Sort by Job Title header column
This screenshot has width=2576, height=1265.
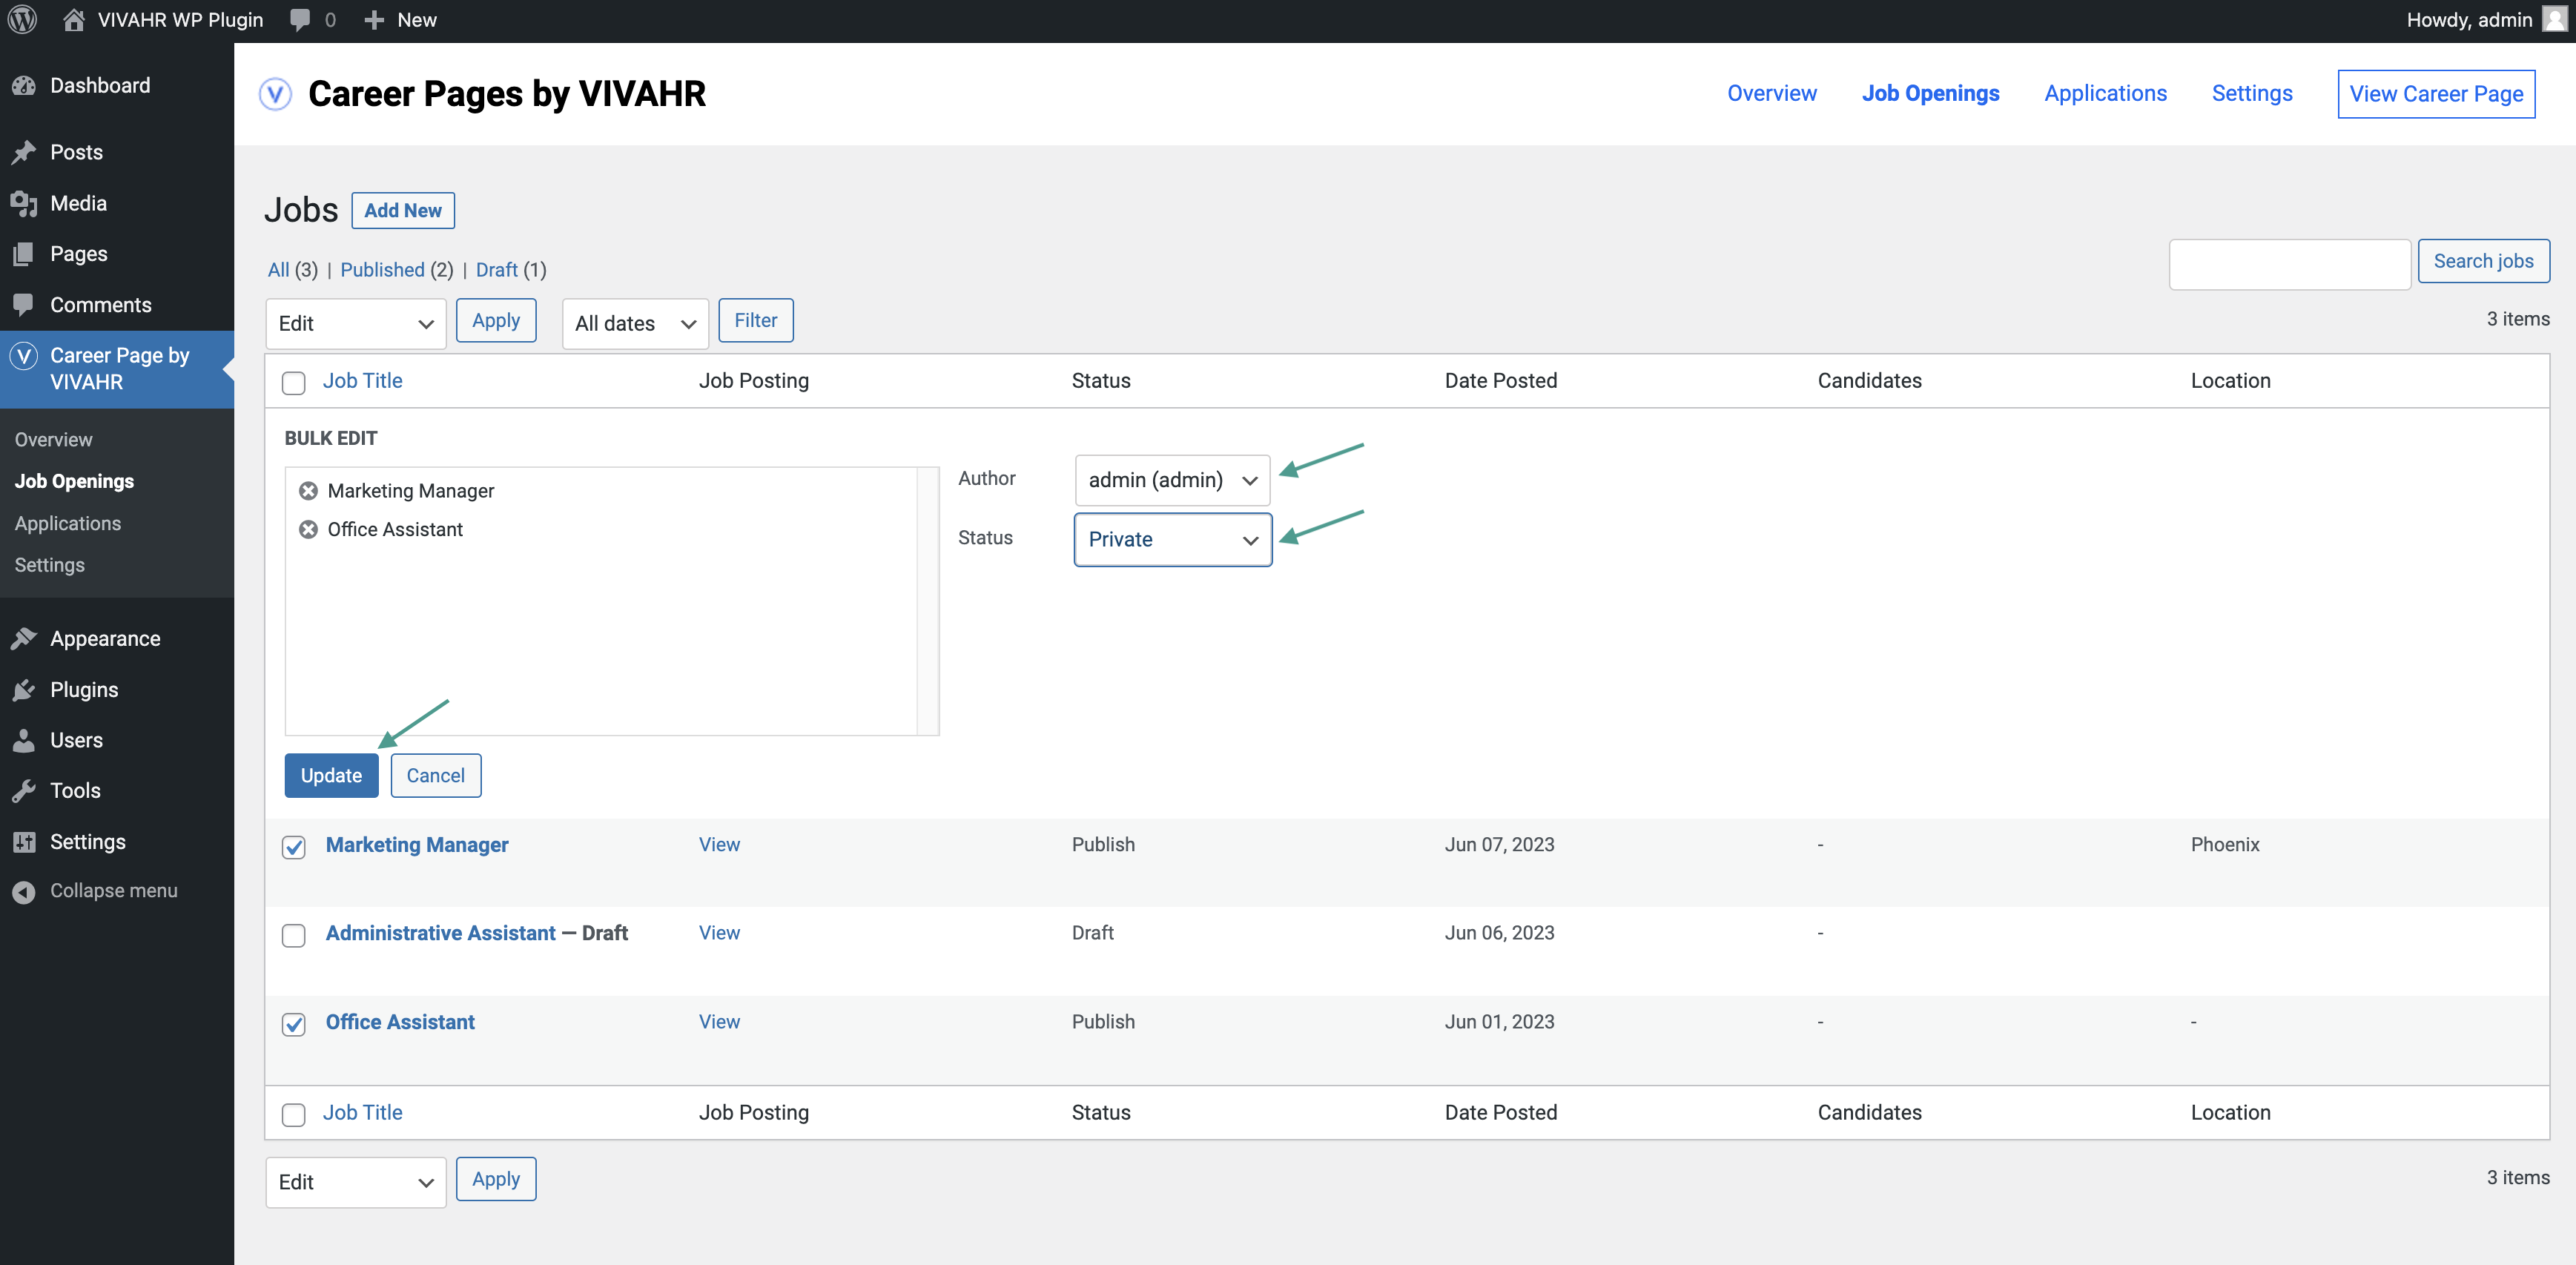click(x=362, y=381)
